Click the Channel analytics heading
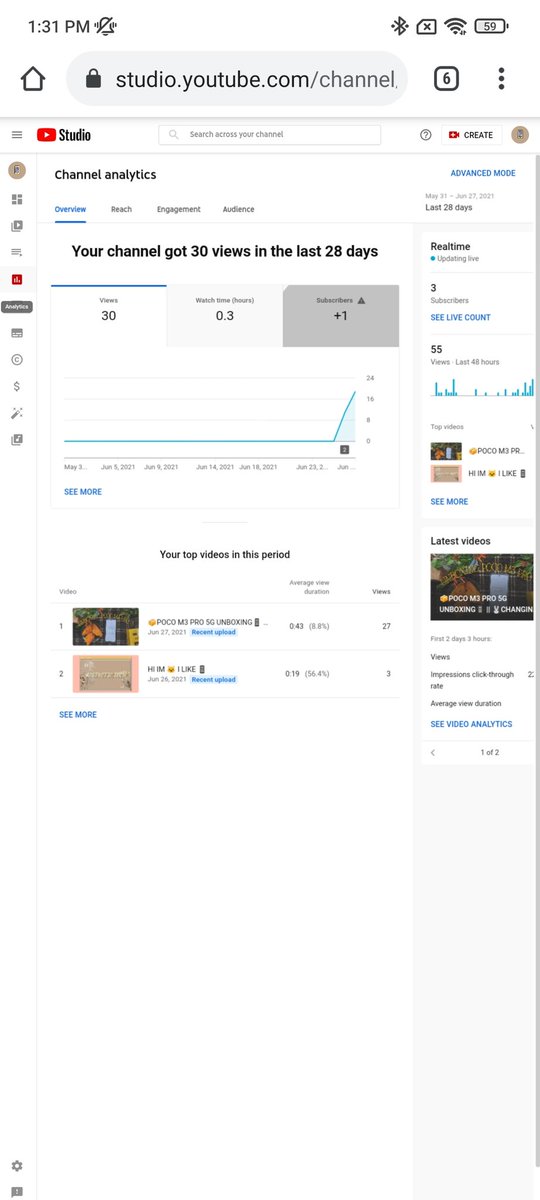This screenshot has height=1200, width=540. [x=105, y=175]
